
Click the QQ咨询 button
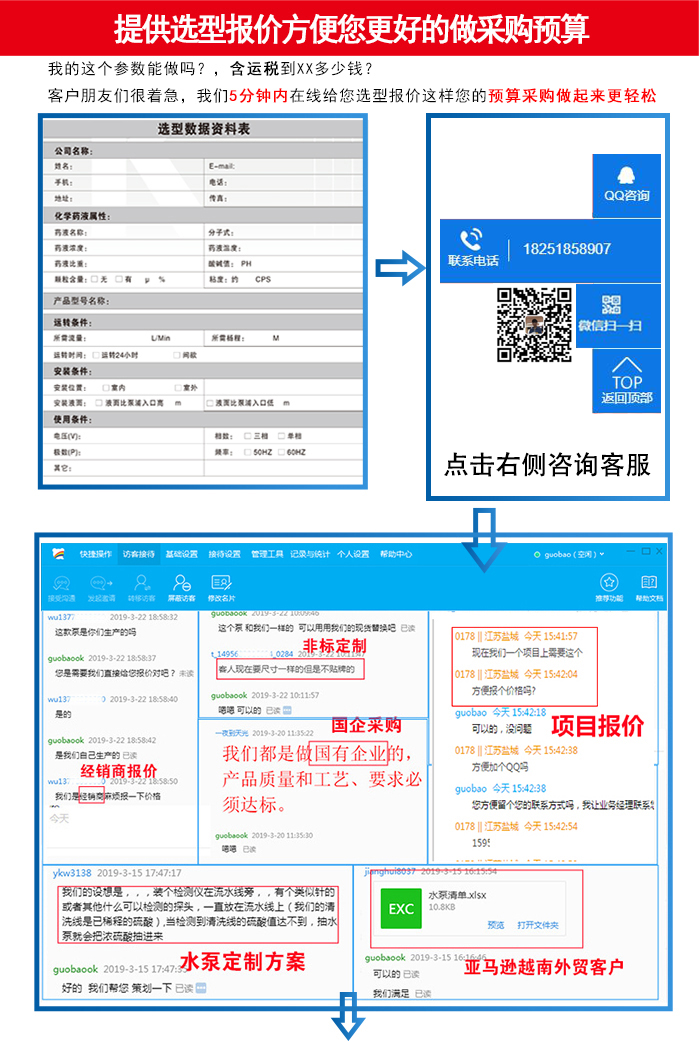626,186
